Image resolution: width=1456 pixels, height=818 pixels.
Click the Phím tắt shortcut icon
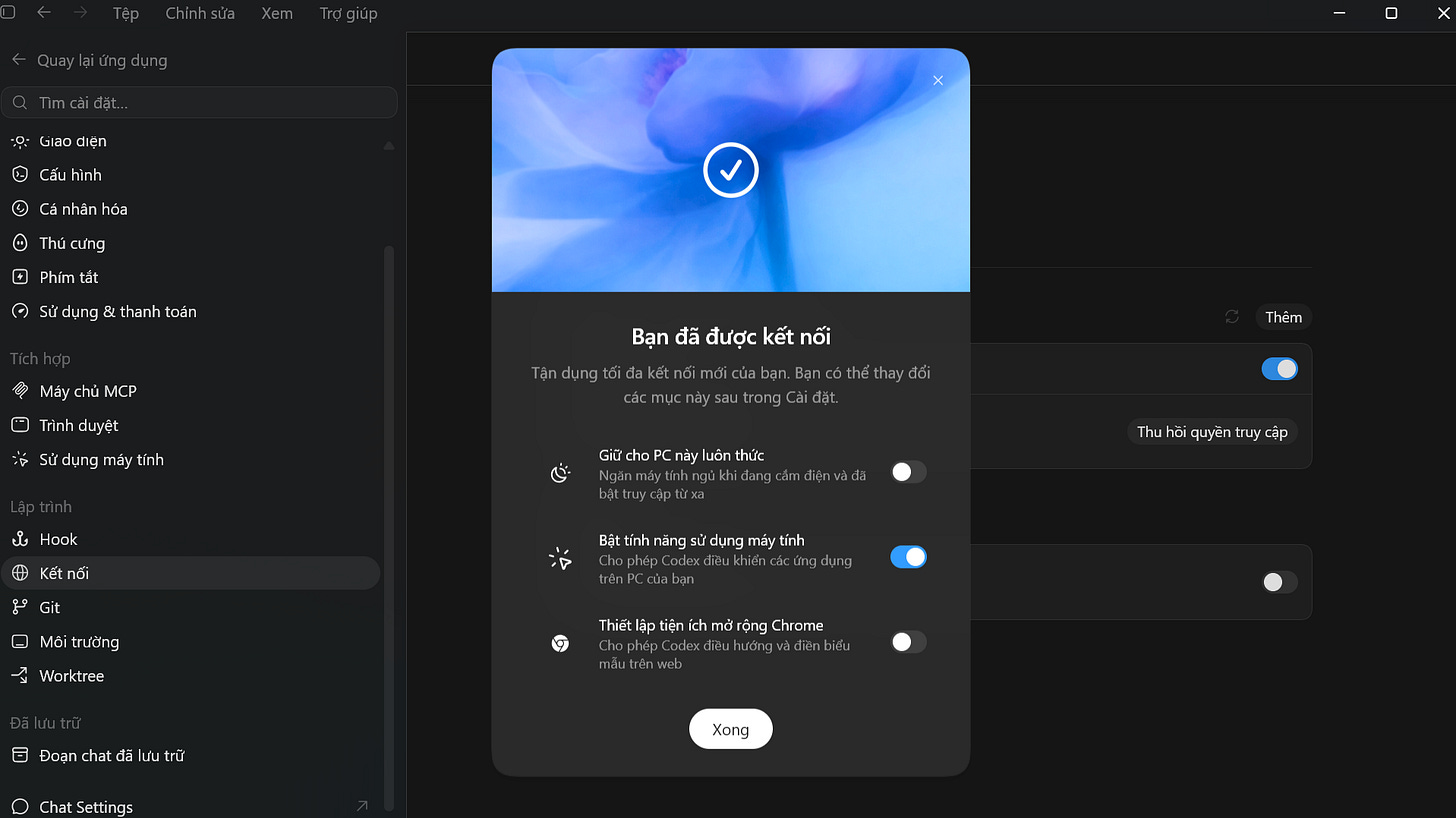pos(20,277)
